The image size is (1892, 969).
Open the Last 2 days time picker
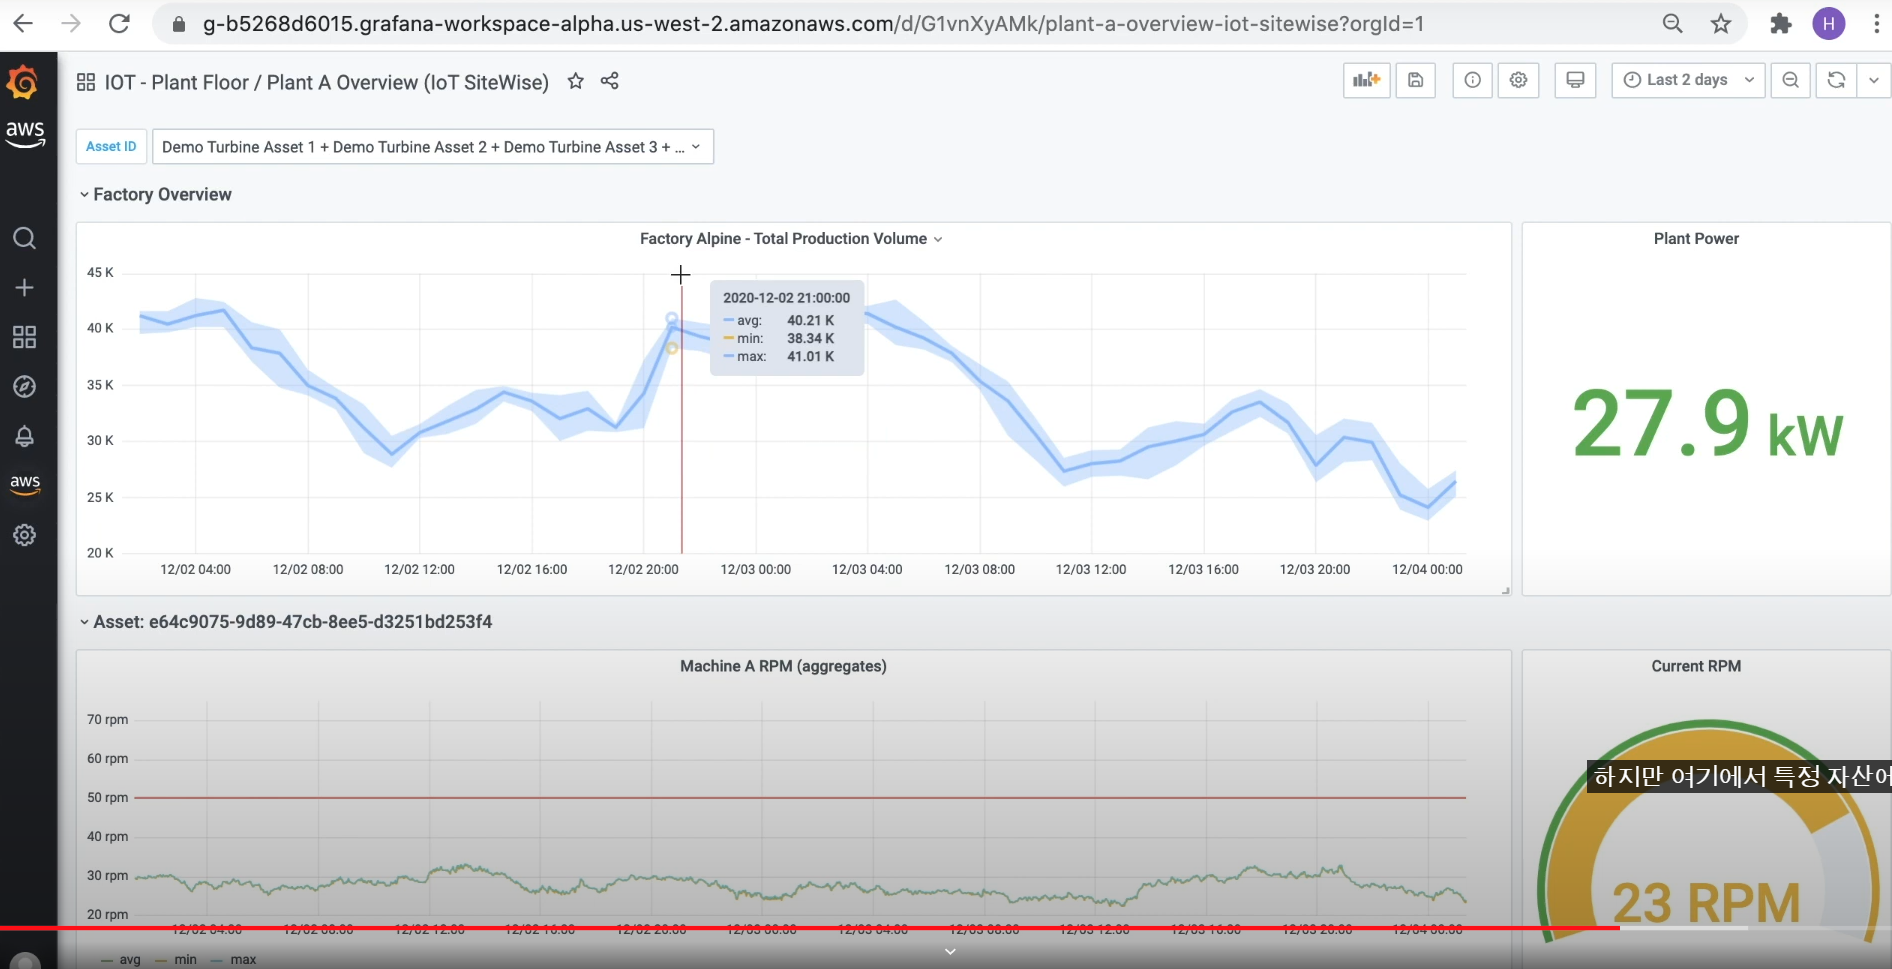[1688, 80]
